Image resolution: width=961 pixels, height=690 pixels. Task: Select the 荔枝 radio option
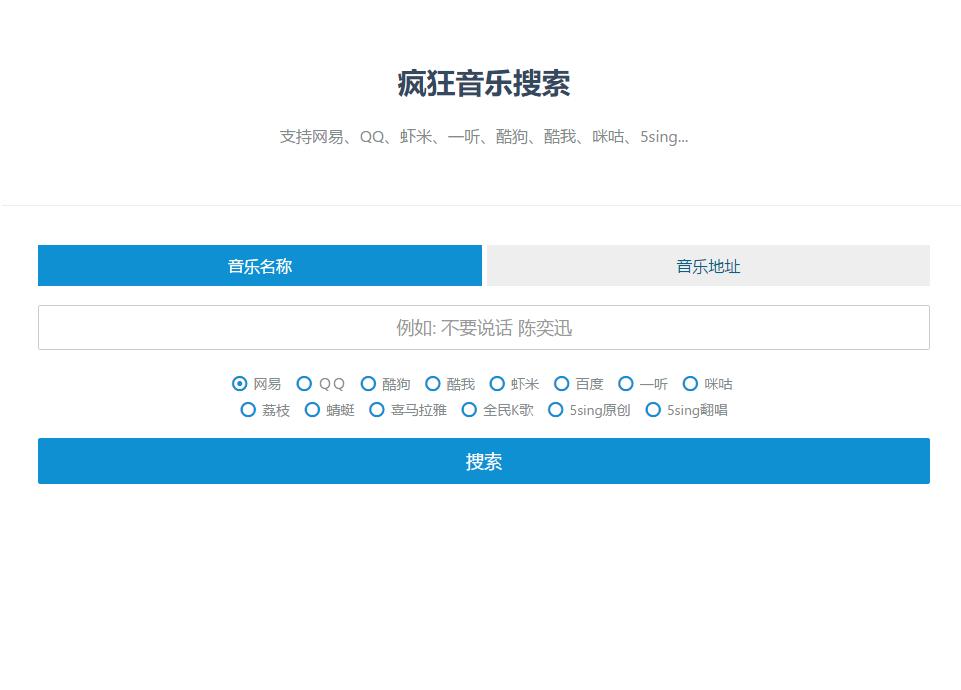(x=248, y=410)
